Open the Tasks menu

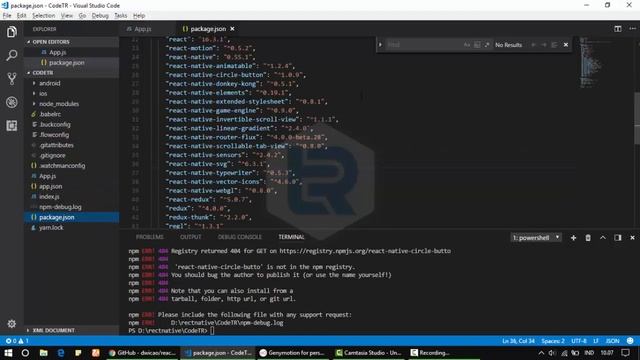[120, 16]
